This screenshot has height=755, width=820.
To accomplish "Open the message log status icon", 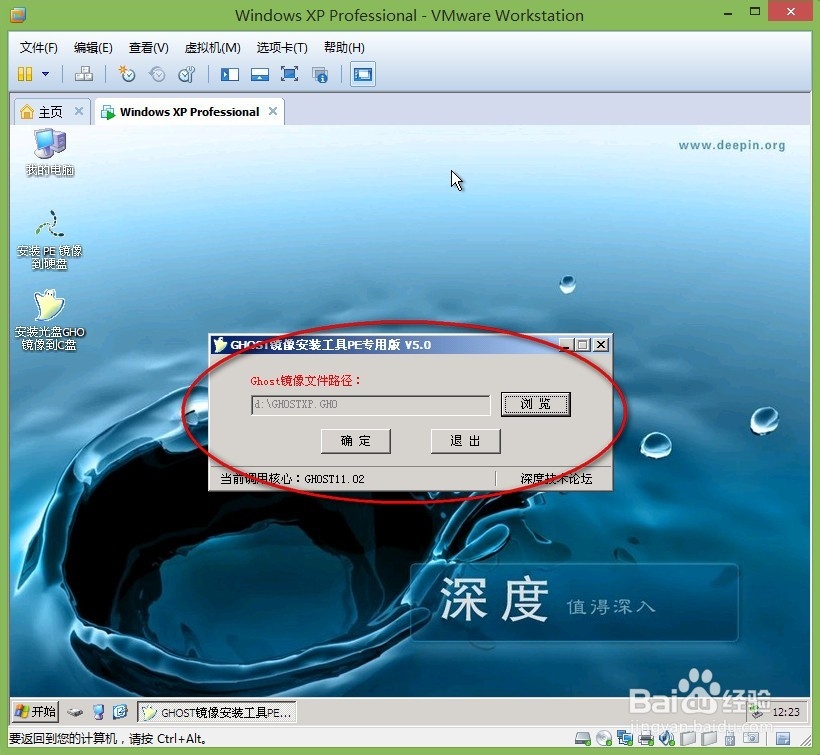I will (783, 738).
